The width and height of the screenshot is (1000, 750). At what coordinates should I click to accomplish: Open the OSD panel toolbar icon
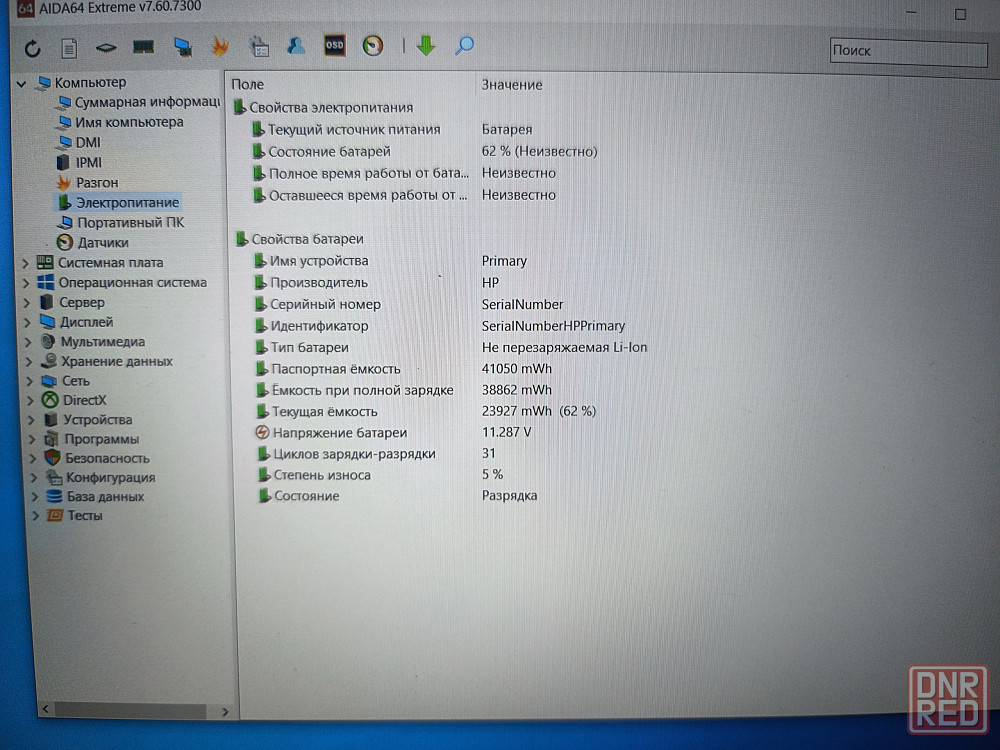coord(335,45)
